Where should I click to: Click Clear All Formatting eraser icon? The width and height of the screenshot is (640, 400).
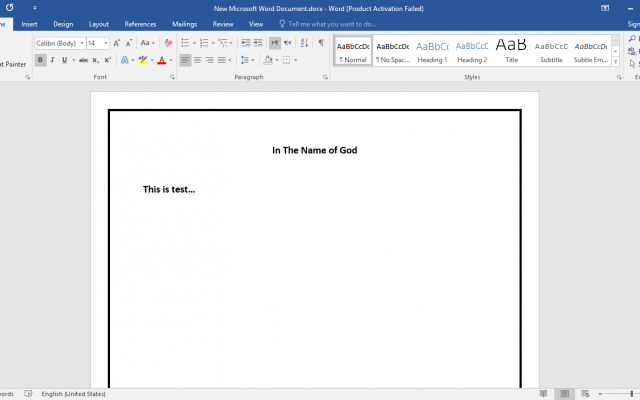168,43
